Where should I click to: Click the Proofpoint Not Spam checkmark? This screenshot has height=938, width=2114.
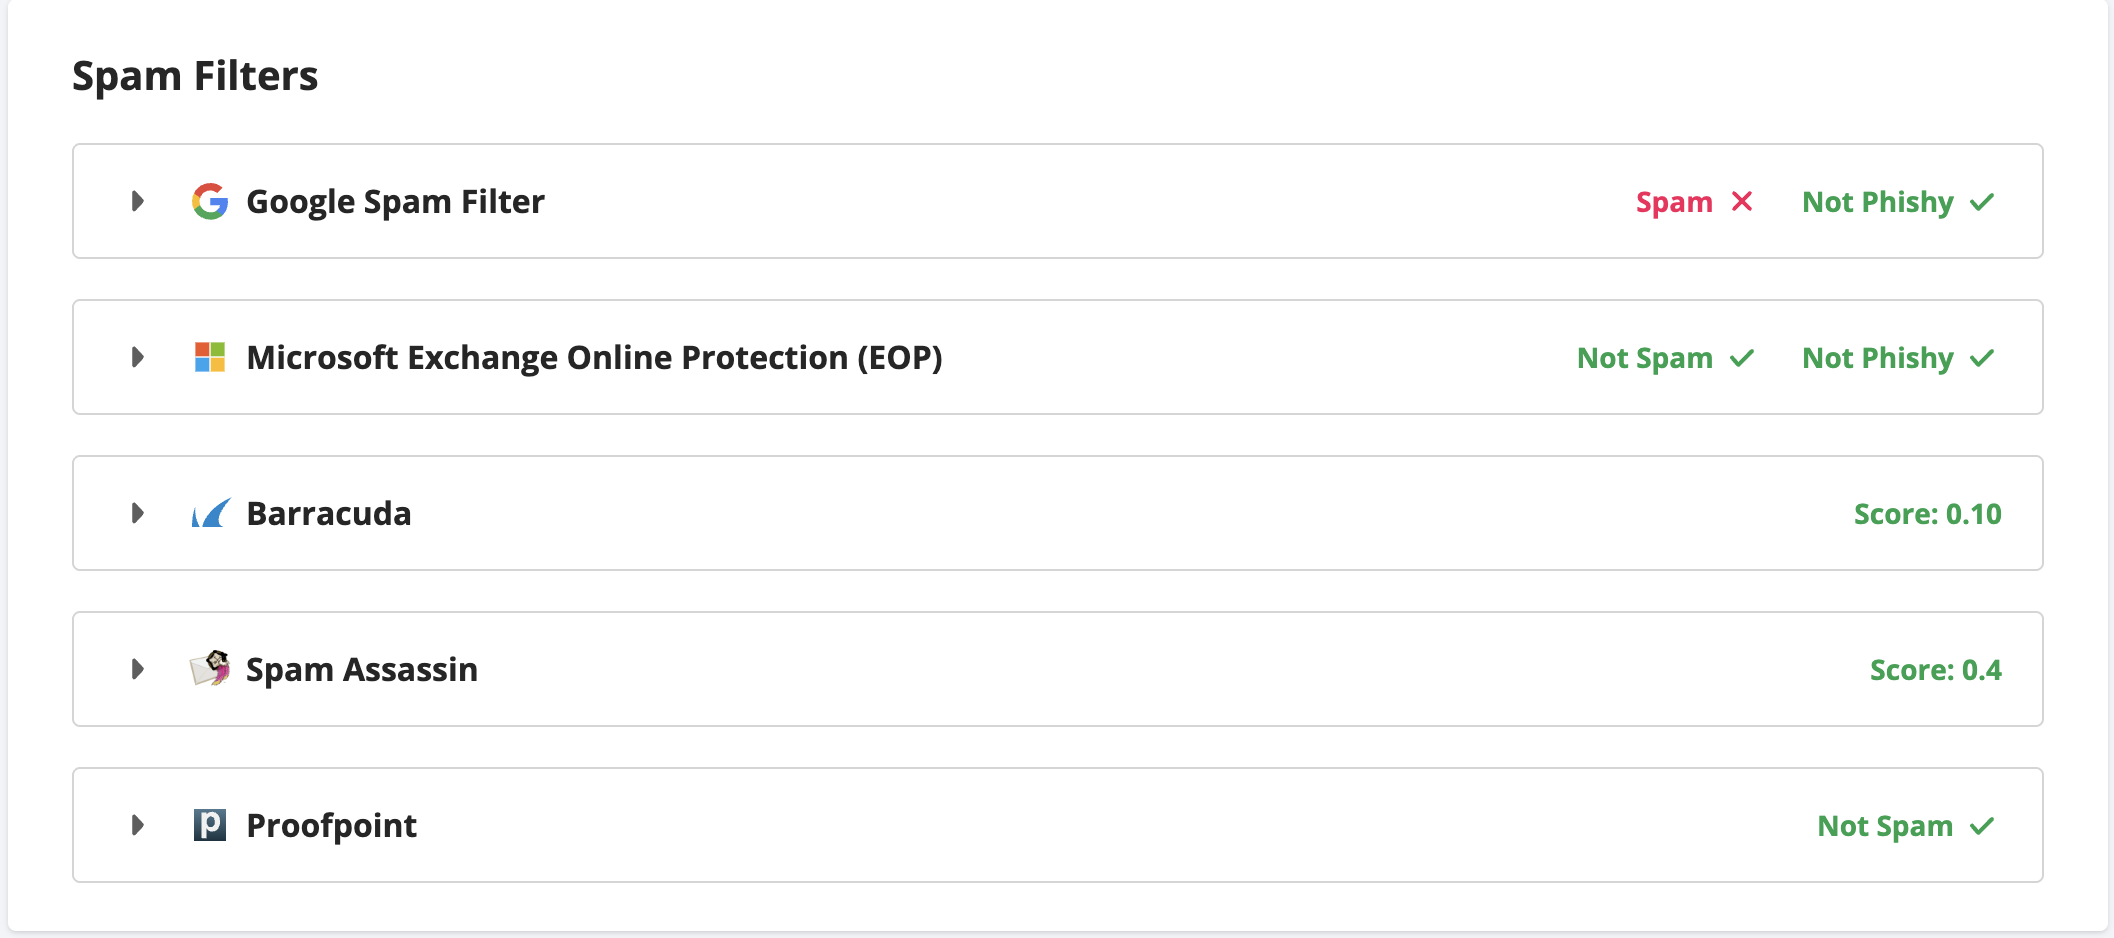1982,826
